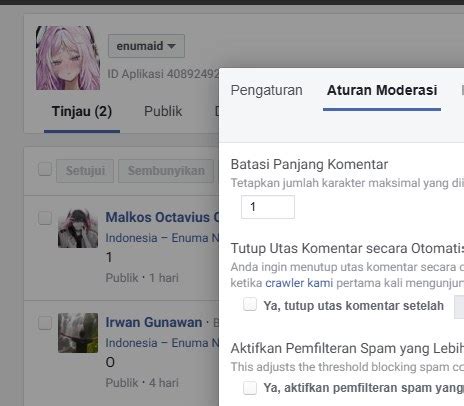The image size is (464, 406).
Task: Enable Ya, aktifkan pemfilteran spam checkbox
Action: [x=250, y=388]
